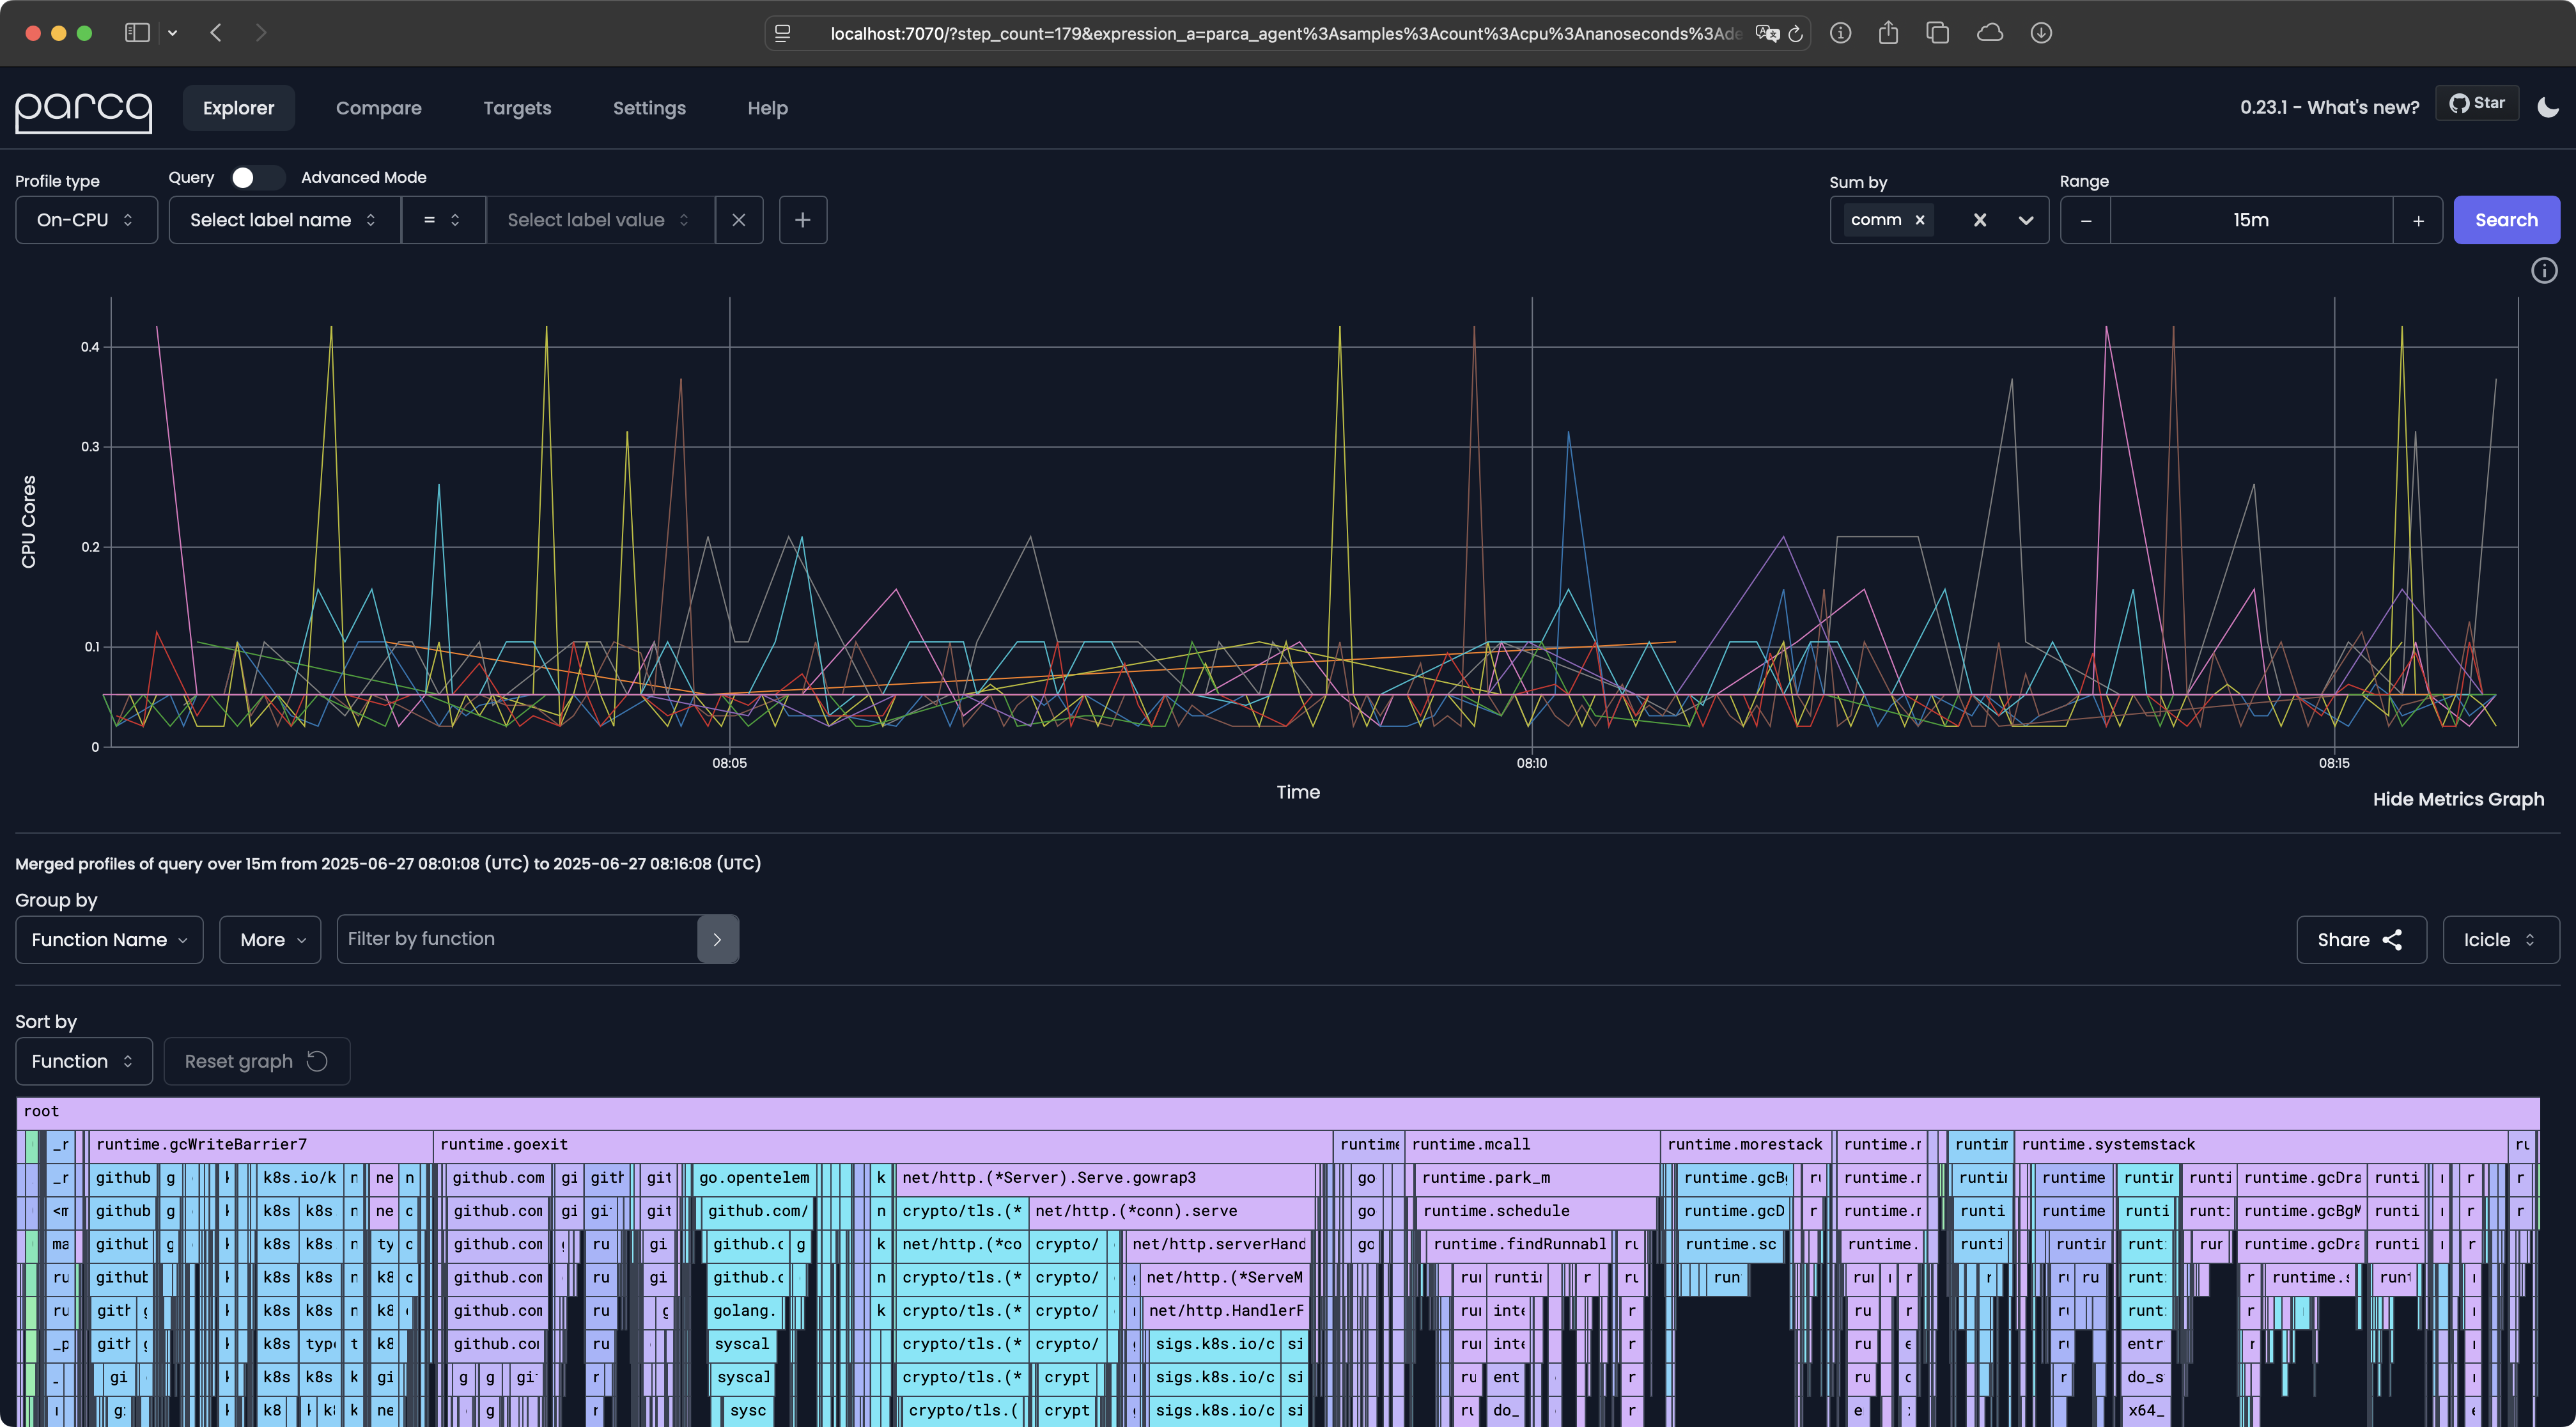Star the project on GitHub
The height and width of the screenshot is (1427, 2576).
(2477, 103)
